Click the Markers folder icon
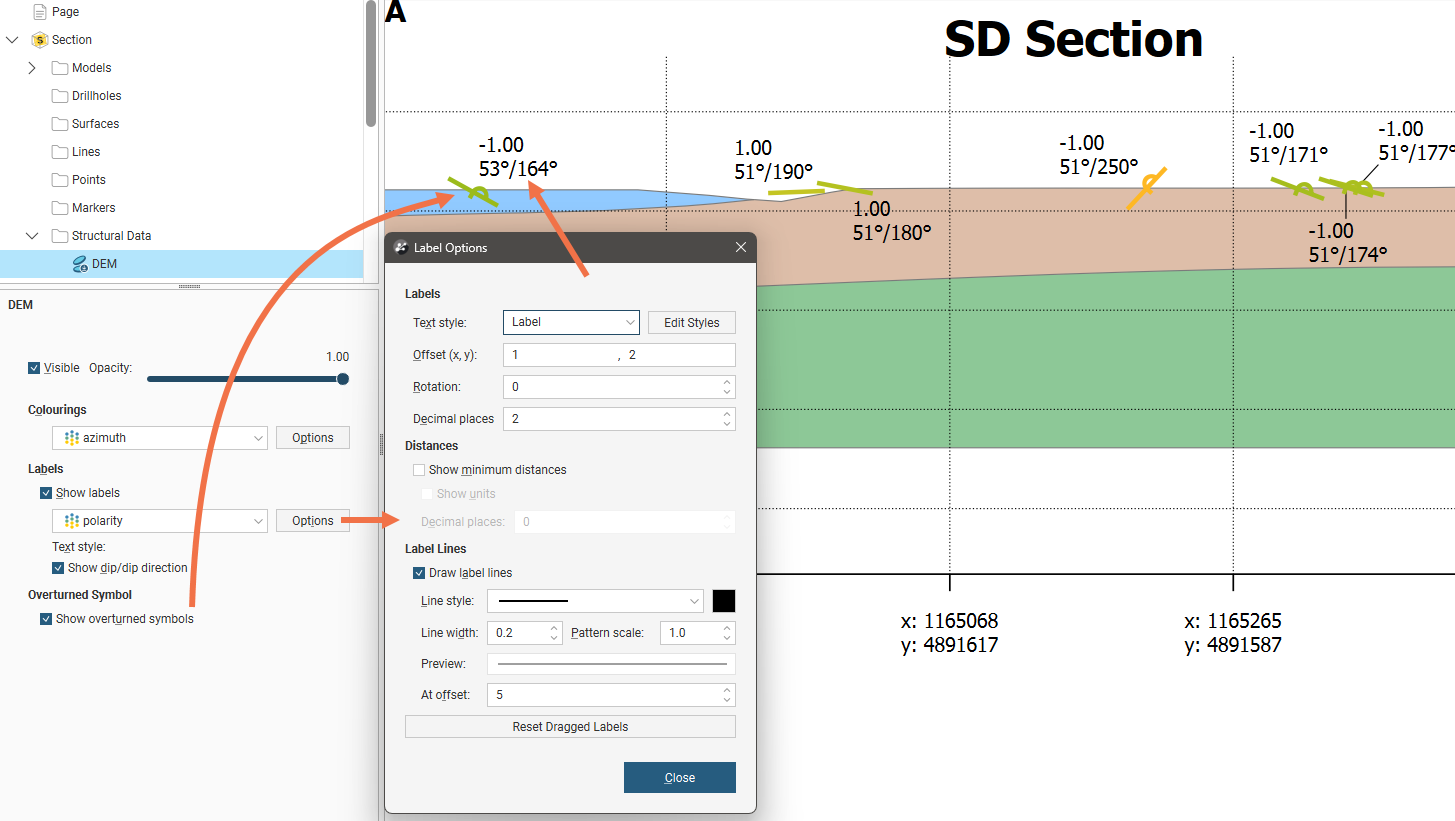The height and width of the screenshot is (821, 1455). (x=60, y=208)
